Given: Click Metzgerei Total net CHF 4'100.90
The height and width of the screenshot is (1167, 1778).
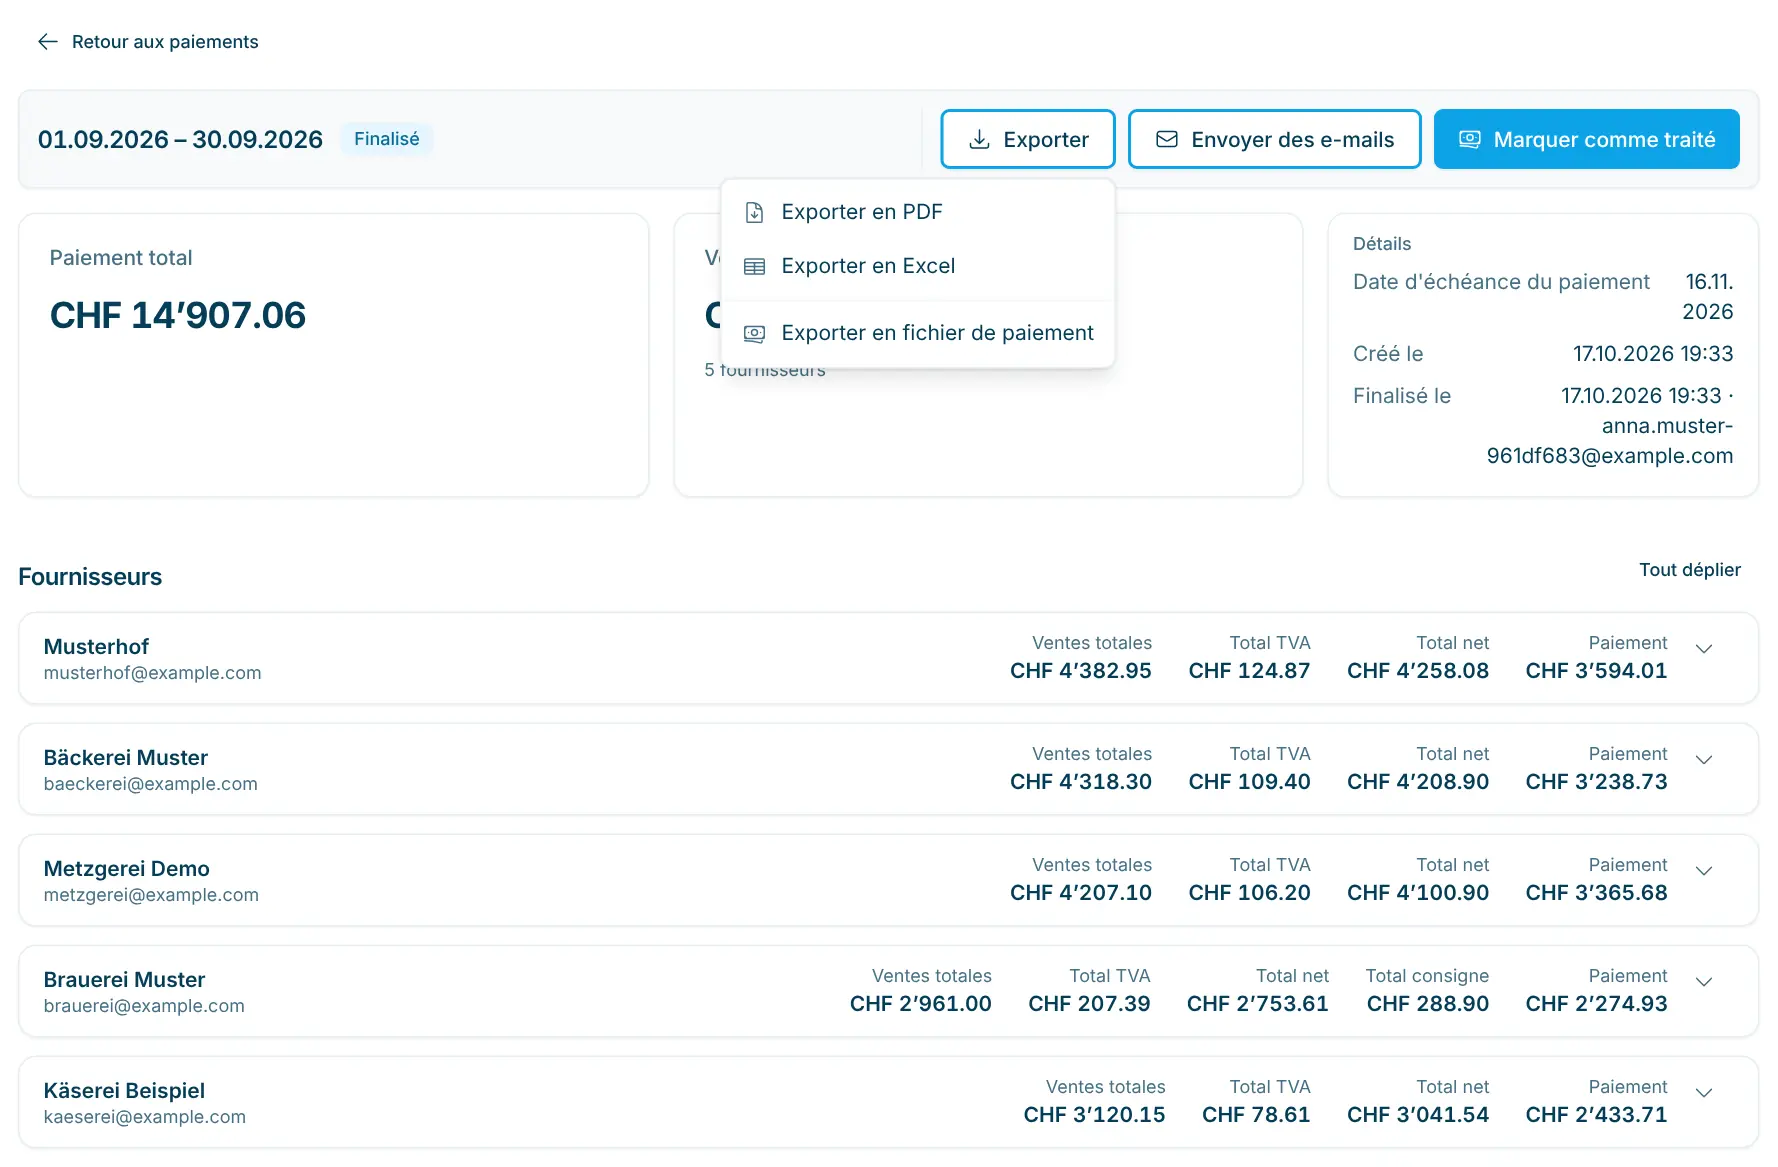Looking at the screenshot, I should pos(1418,892).
